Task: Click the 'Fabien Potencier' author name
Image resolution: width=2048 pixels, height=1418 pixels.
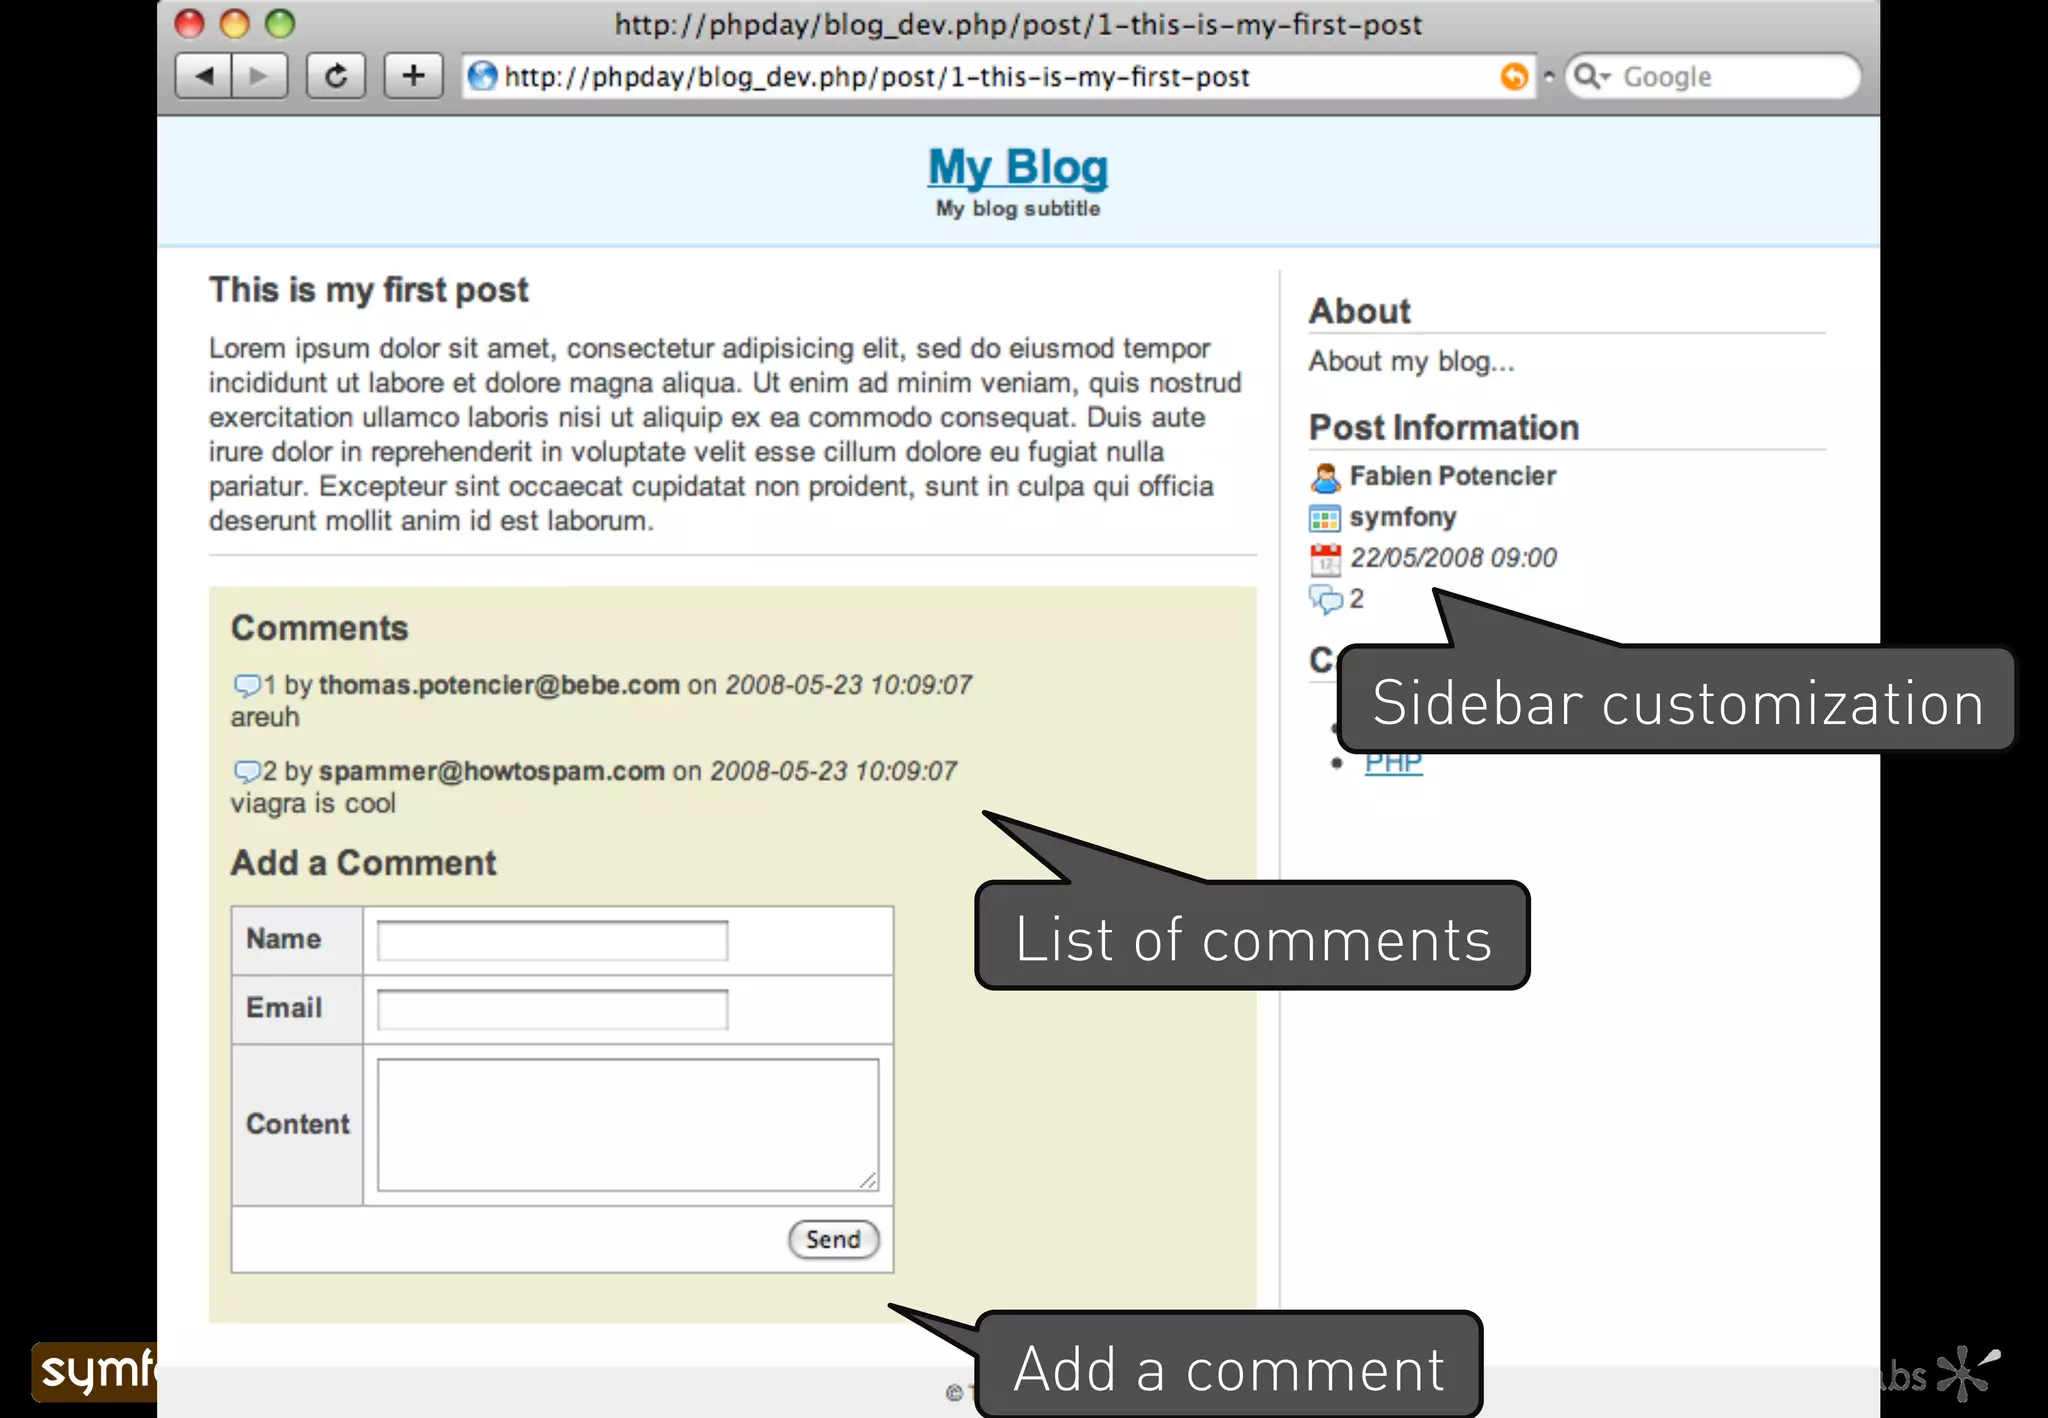Action: [x=1452, y=476]
